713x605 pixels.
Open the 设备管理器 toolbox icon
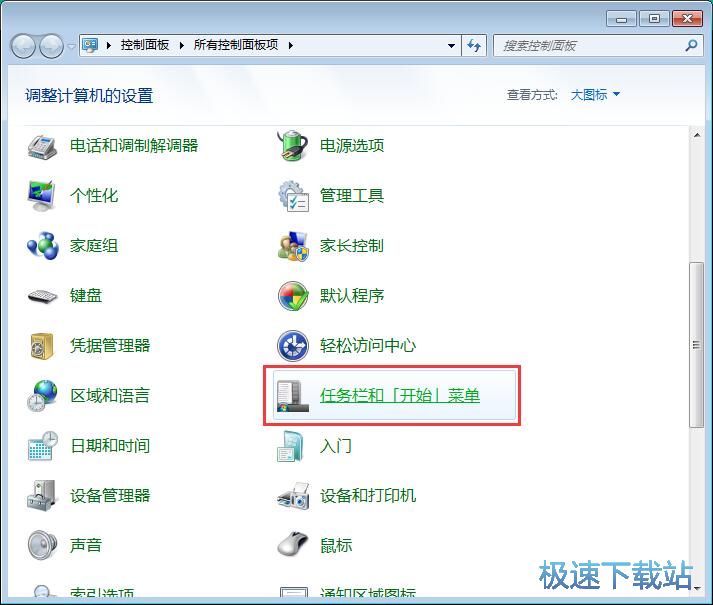[42, 495]
